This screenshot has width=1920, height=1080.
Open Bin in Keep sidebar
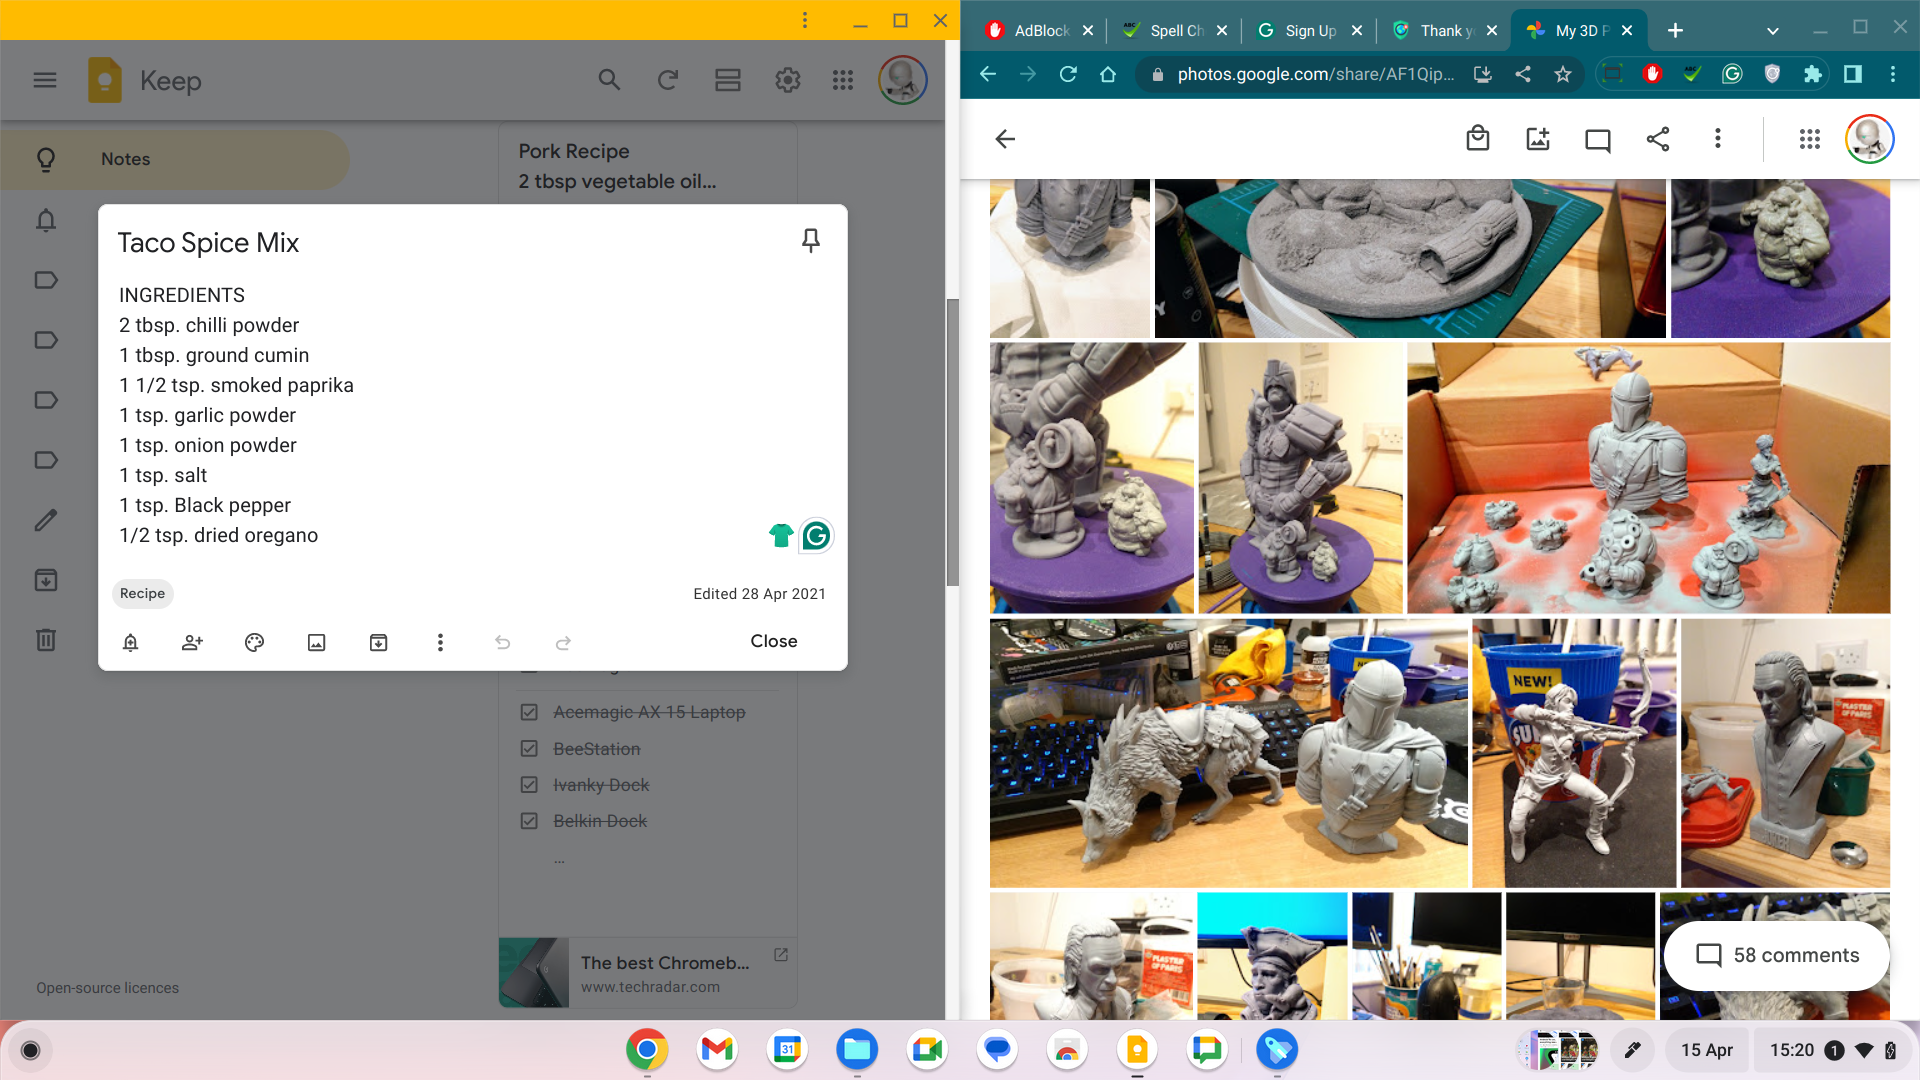pyautogui.click(x=46, y=640)
